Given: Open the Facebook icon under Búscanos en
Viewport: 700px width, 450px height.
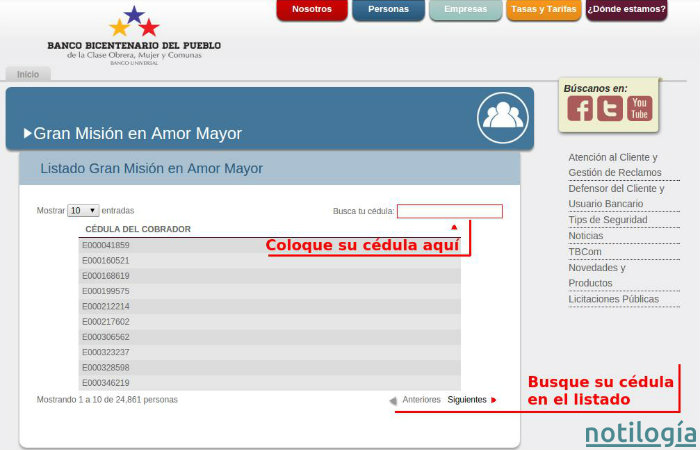Looking at the screenshot, I should pos(580,108).
